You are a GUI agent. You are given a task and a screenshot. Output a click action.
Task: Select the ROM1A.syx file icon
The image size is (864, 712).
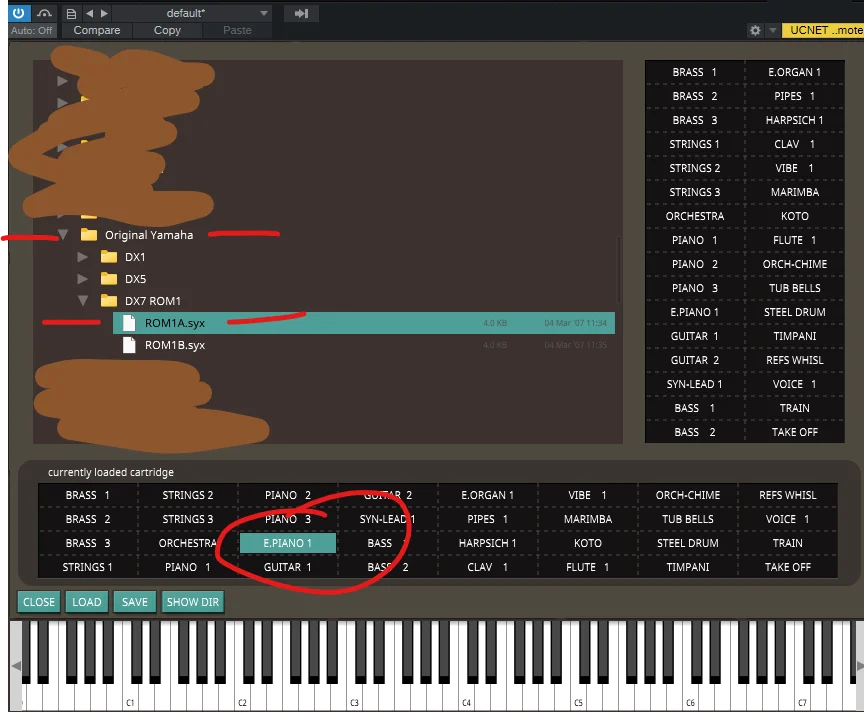point(129,323)
